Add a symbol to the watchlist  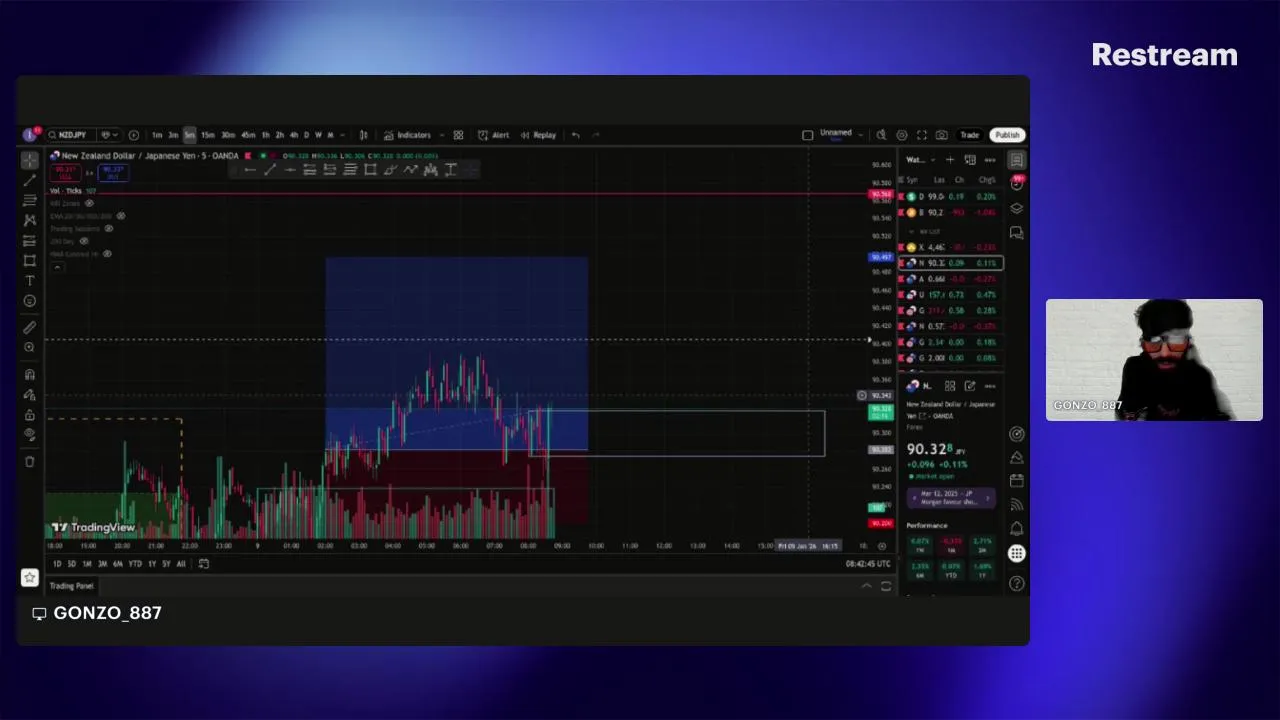949,160
